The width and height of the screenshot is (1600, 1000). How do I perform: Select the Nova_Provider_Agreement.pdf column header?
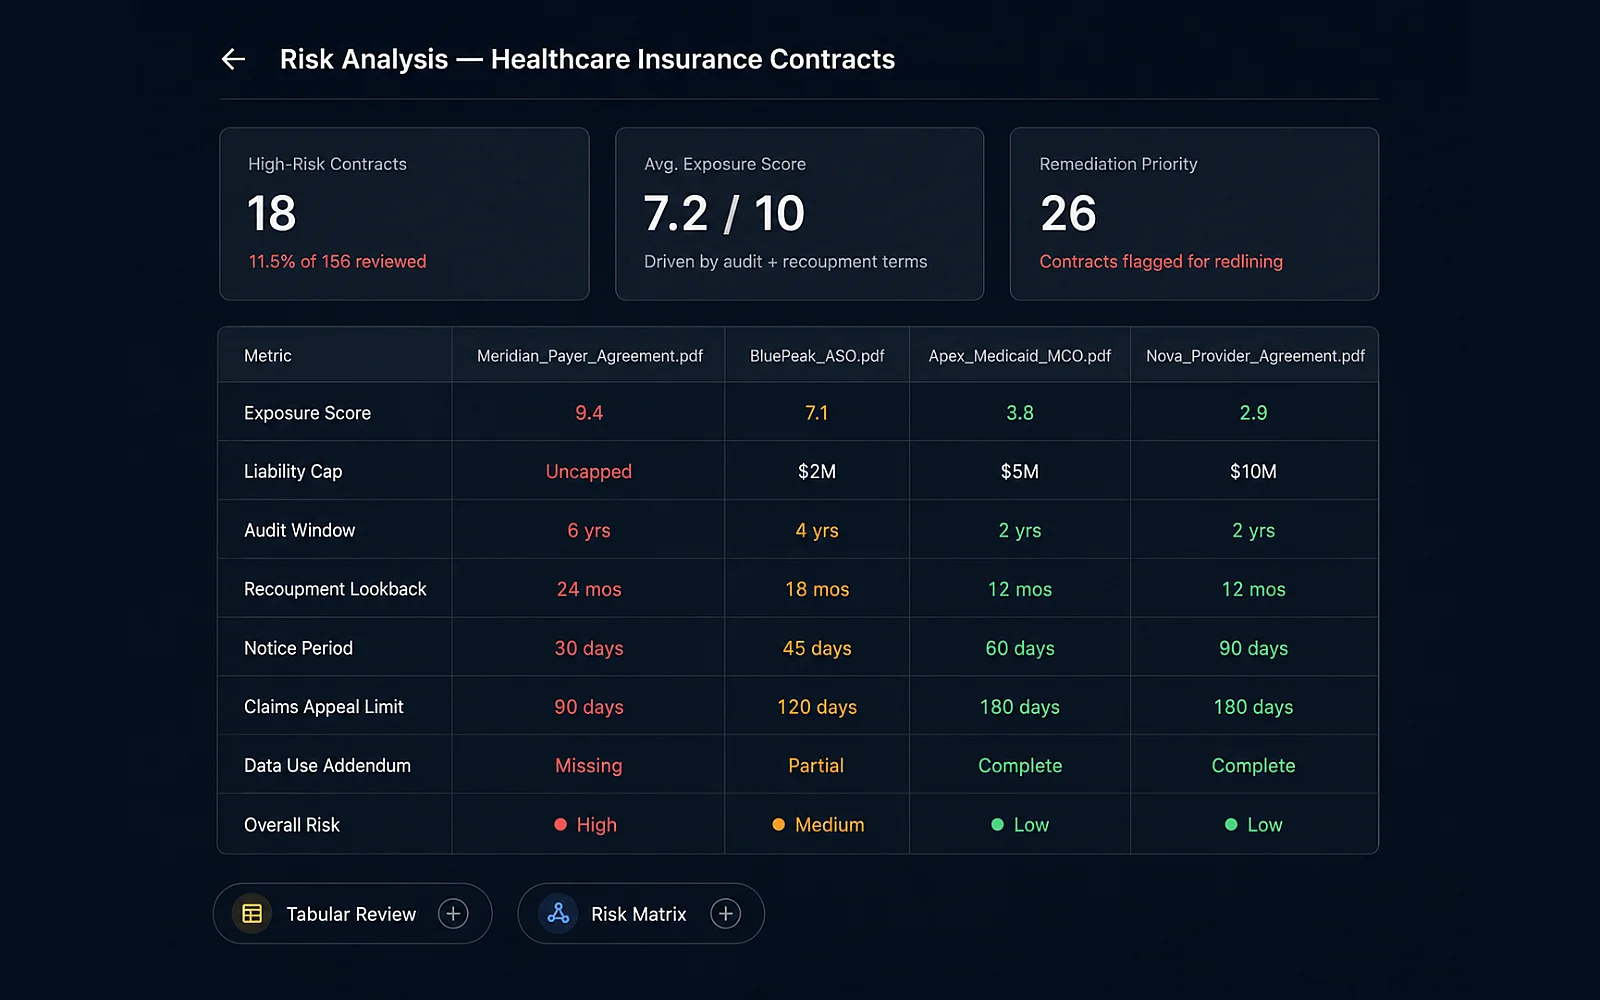(1255, 356)
